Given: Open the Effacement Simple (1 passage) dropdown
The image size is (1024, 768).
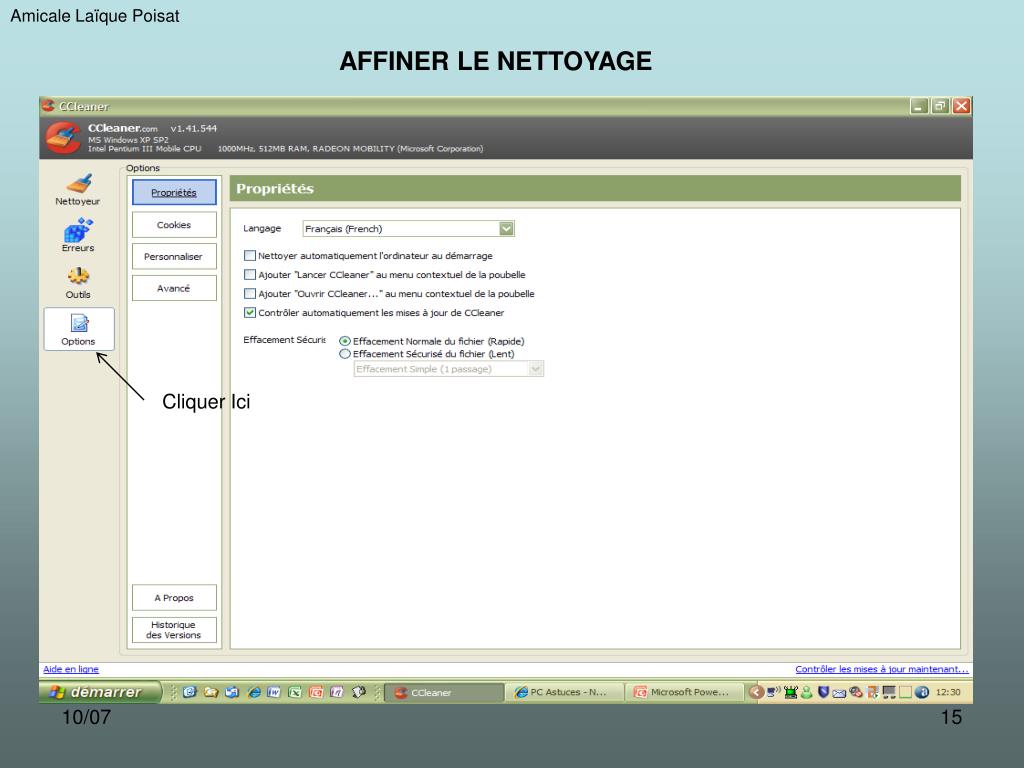Looking at the screenshot, I should click(449, 369).
